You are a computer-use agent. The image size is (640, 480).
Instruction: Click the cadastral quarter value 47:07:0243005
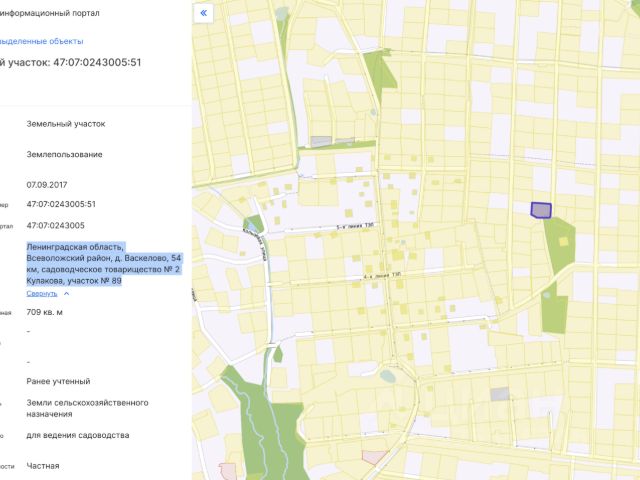point(56,226)
